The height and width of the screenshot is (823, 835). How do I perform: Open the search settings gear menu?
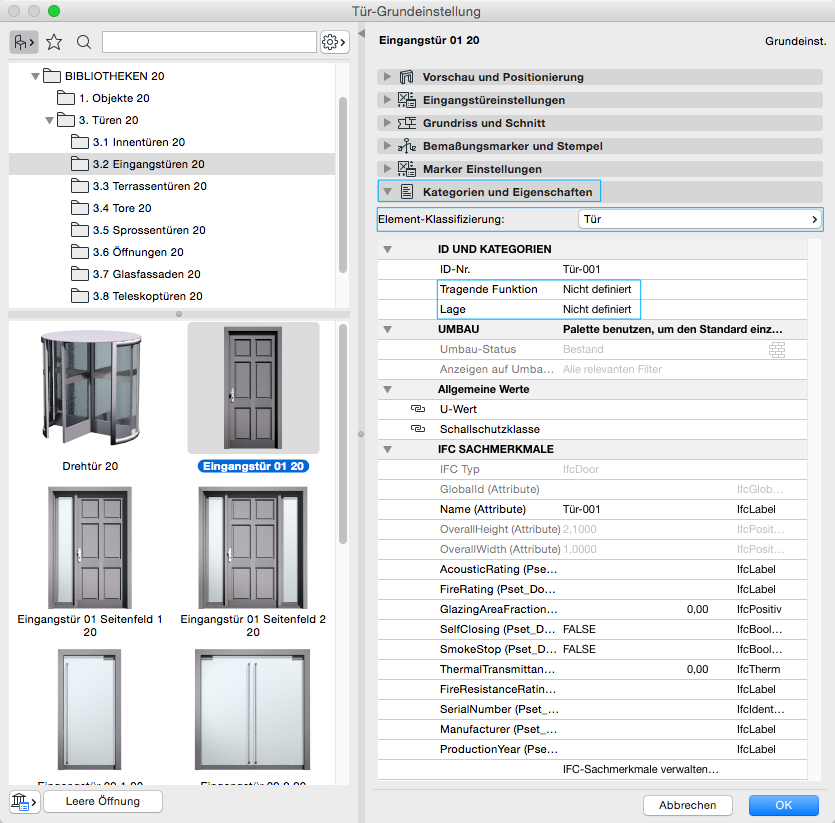pos(334,42)
